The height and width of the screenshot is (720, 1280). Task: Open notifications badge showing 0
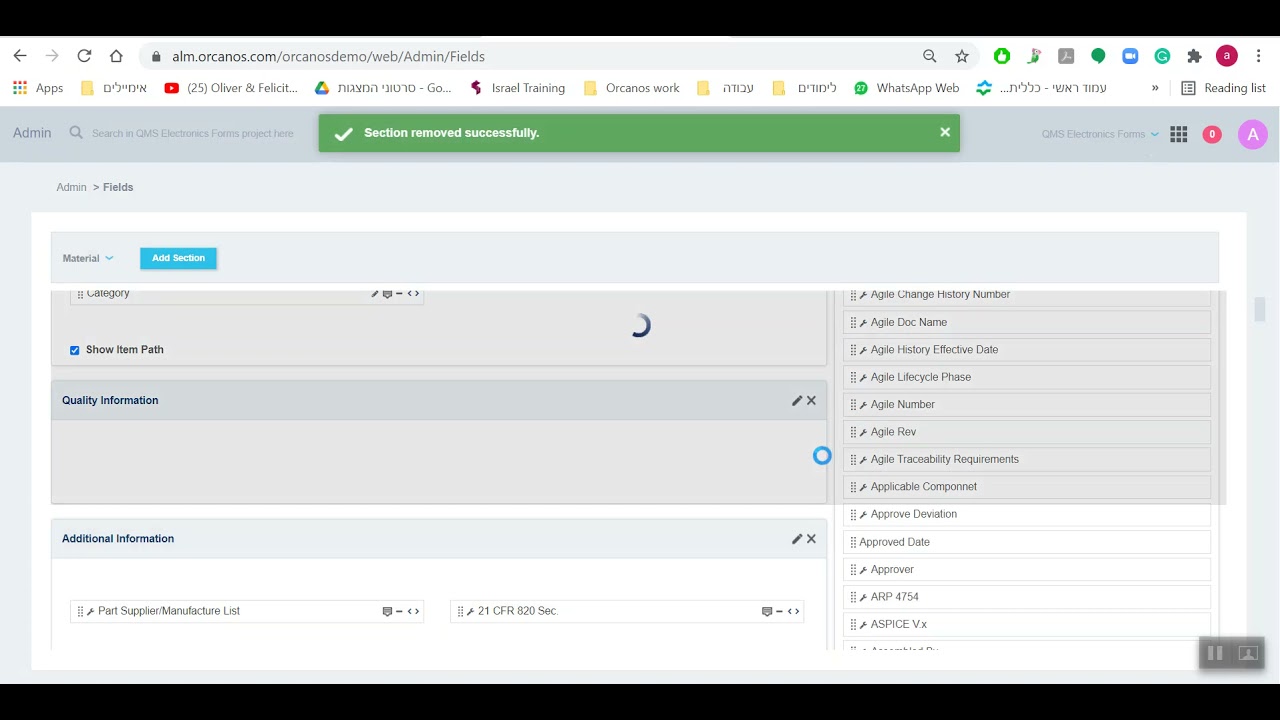point(1212,134)
